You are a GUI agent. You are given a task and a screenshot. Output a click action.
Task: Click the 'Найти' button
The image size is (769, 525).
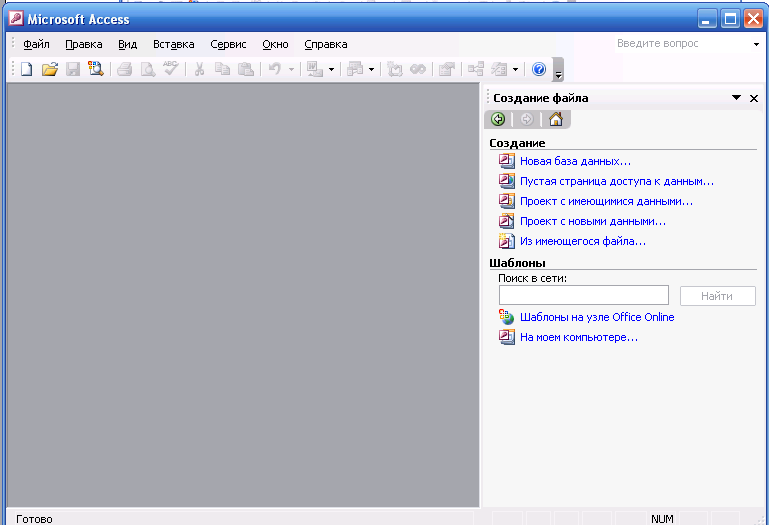tap(718, 296)
